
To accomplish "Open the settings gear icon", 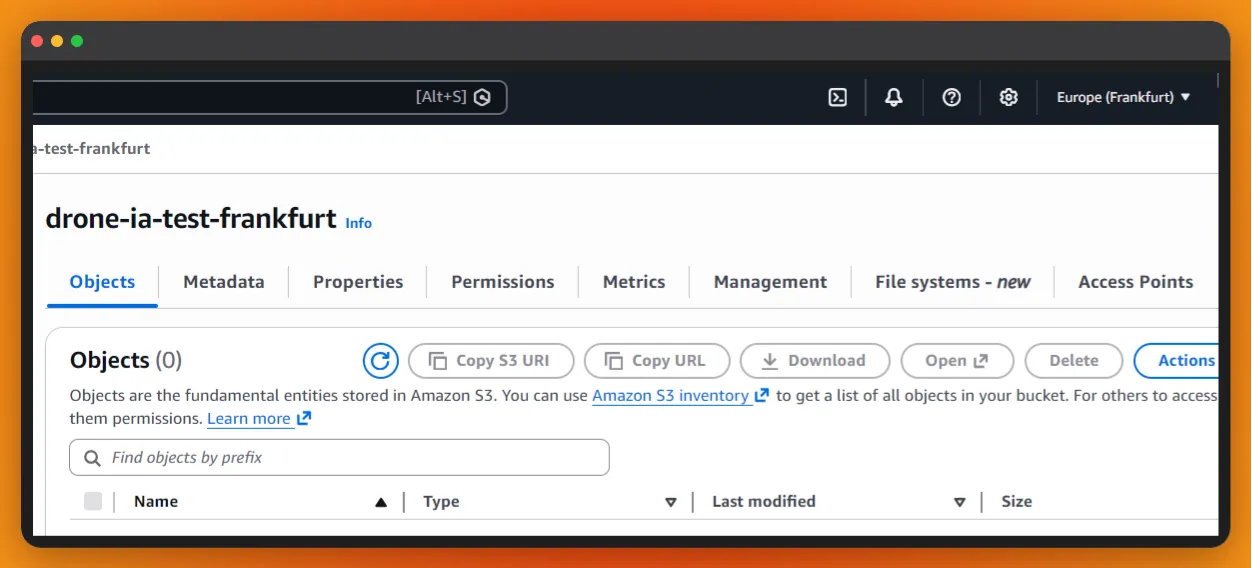I will click(1009, 97).
